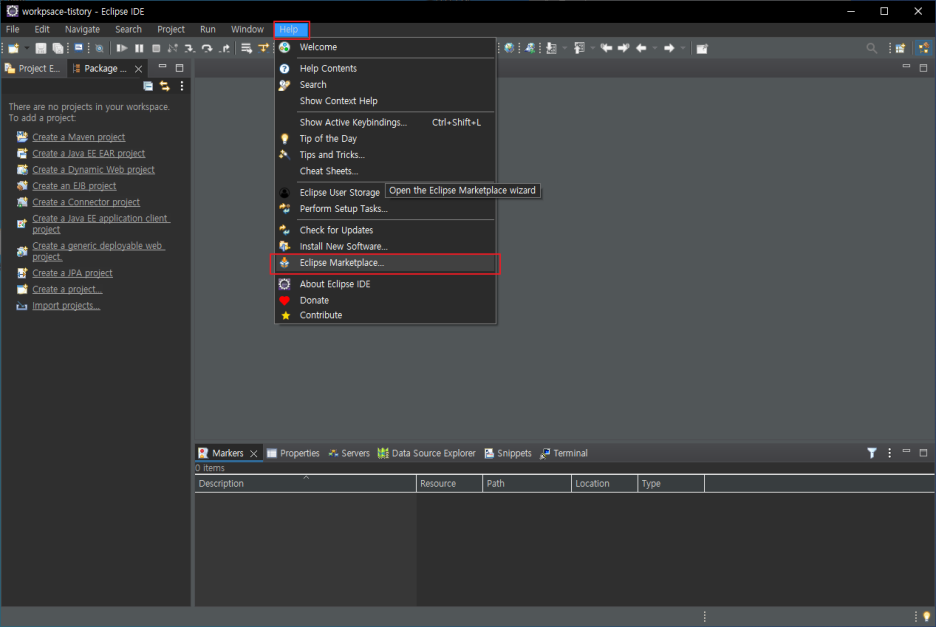Open the File menu
Screen dimensions: 936x627
click(x=13, y=29)
